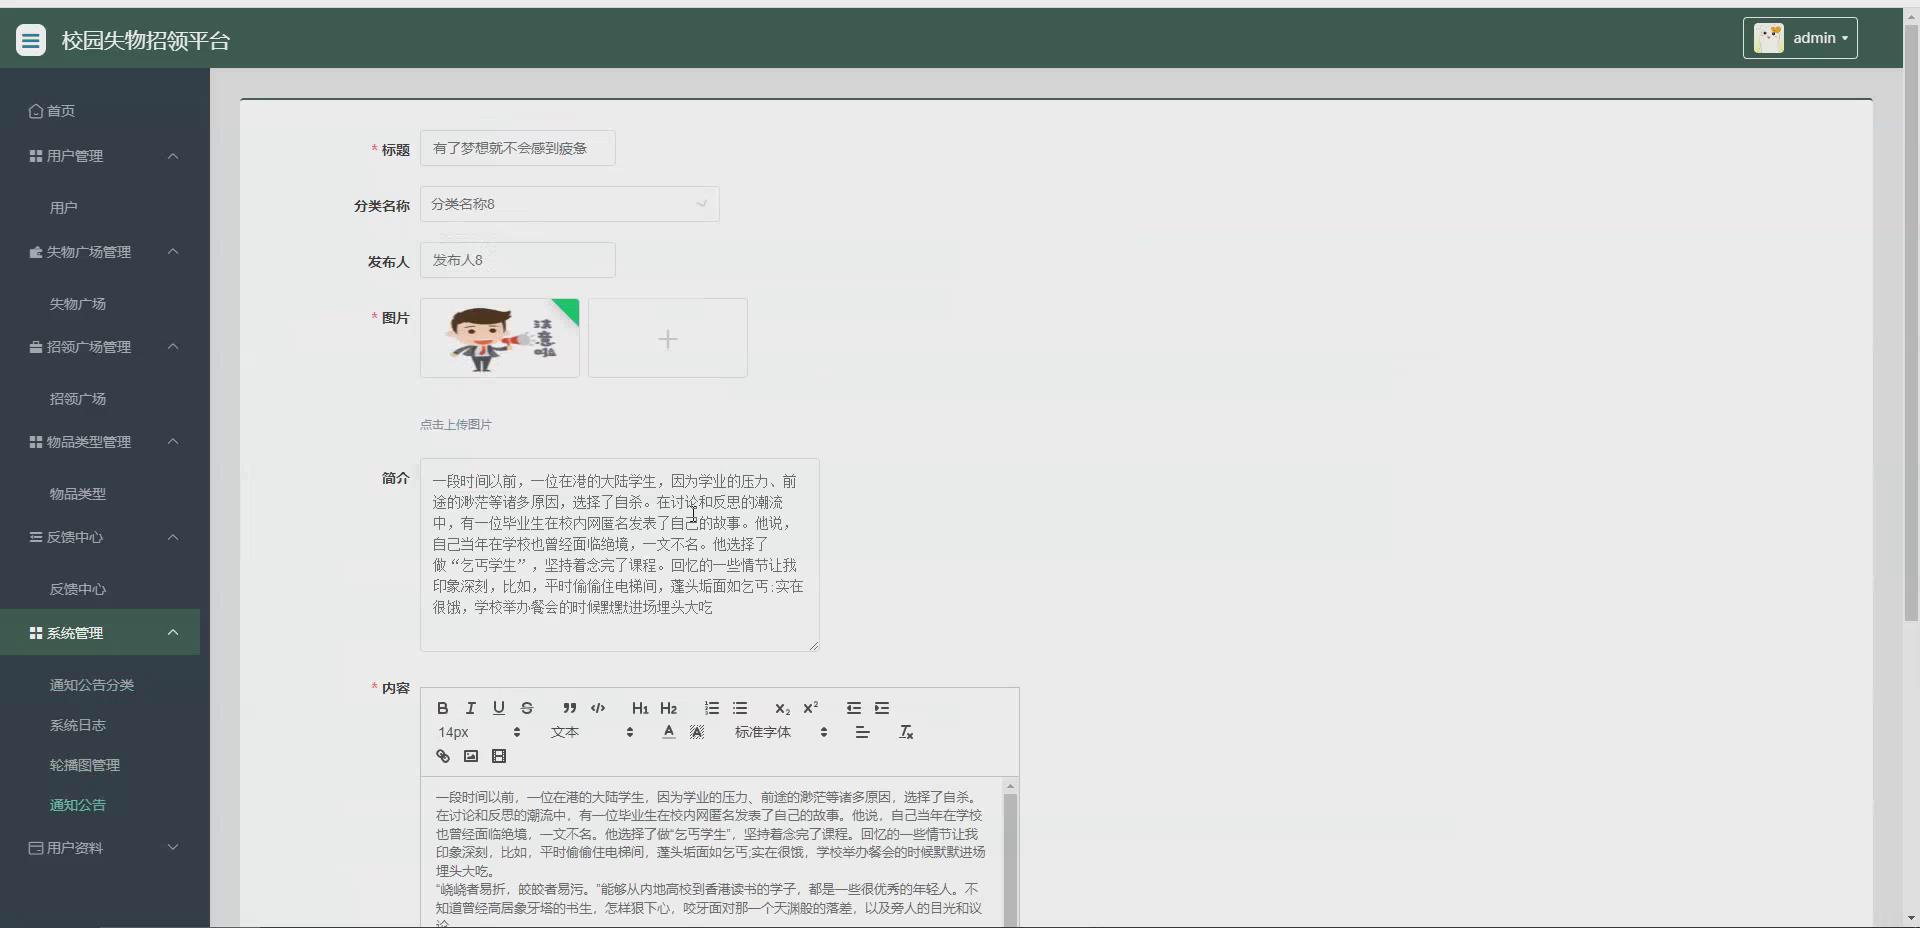Viewport: 1920px width, 928px height.
Task: Open the 失物广场 submenu item
Action: pos(78,304)
